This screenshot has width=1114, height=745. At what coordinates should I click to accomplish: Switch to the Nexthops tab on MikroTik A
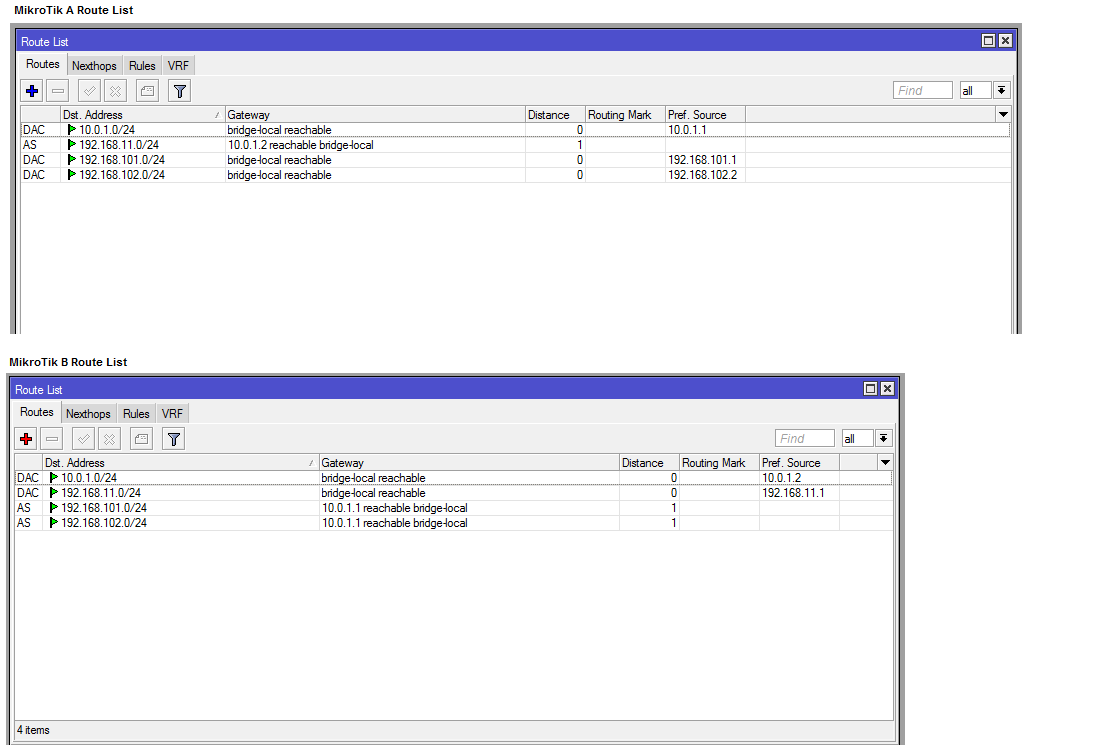coord(94,65)
